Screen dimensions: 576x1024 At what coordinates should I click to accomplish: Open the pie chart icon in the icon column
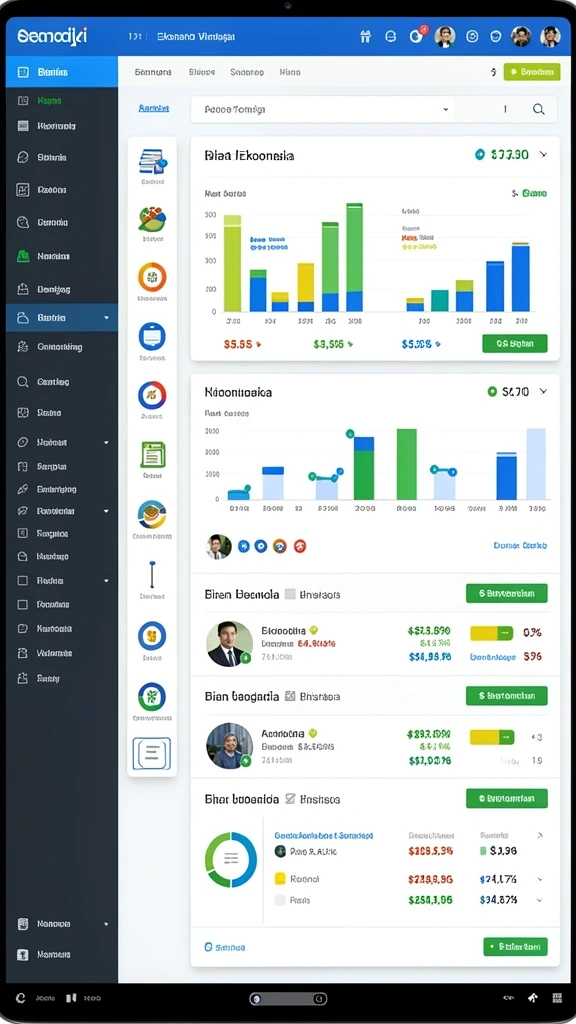pos(152,219)
